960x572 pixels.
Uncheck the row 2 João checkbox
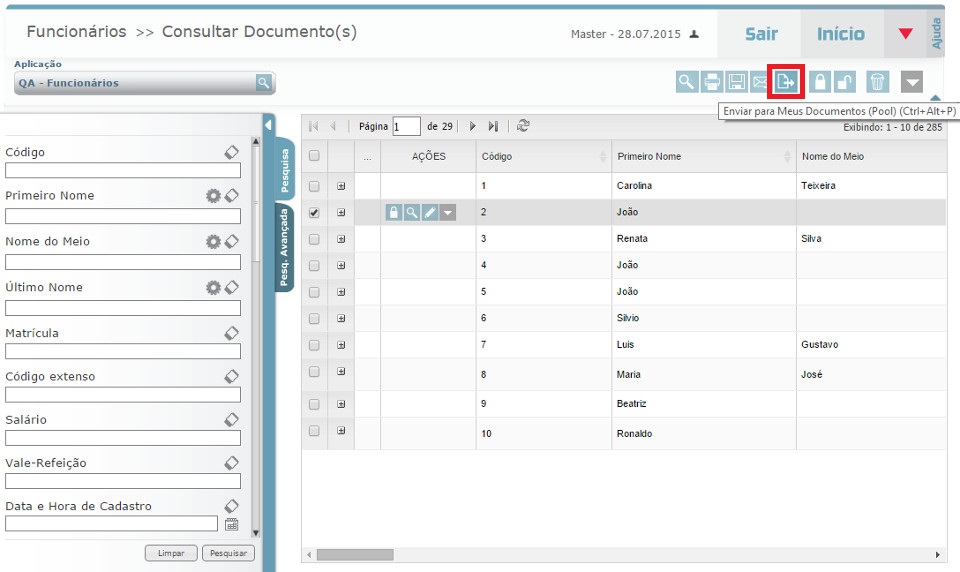coord(314,213)
